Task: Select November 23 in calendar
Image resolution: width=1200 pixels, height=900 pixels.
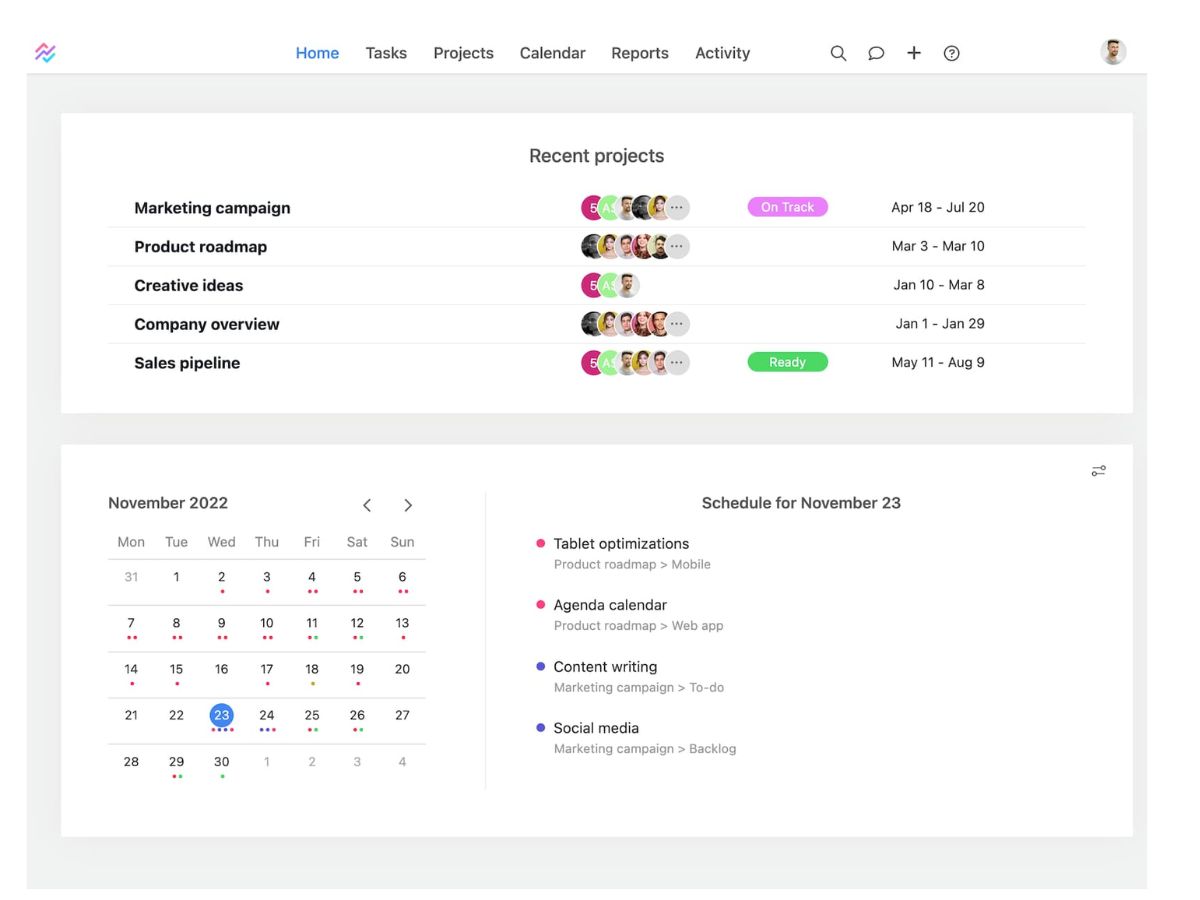Action: (222, 715)
